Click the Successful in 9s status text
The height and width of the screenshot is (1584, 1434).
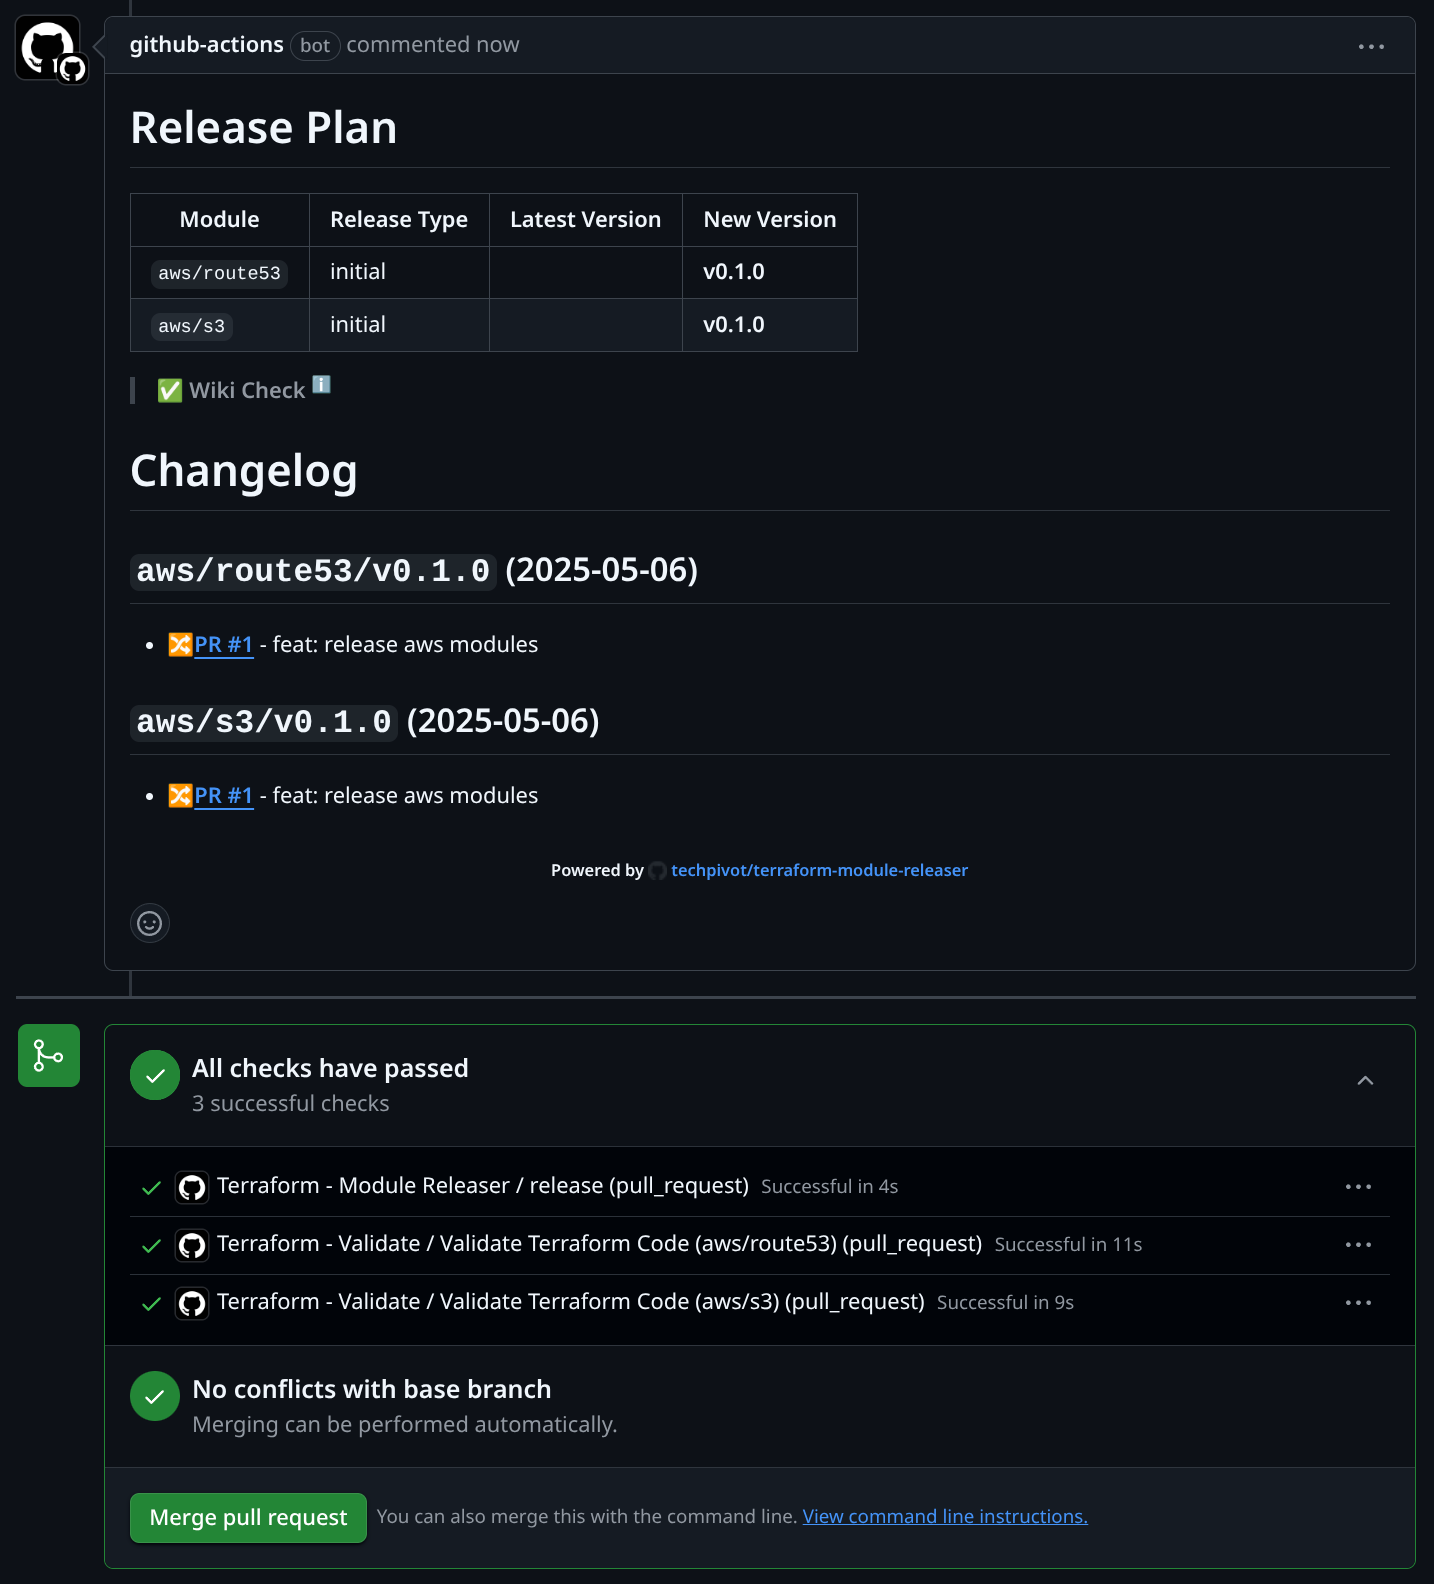pos(1005,1303)
